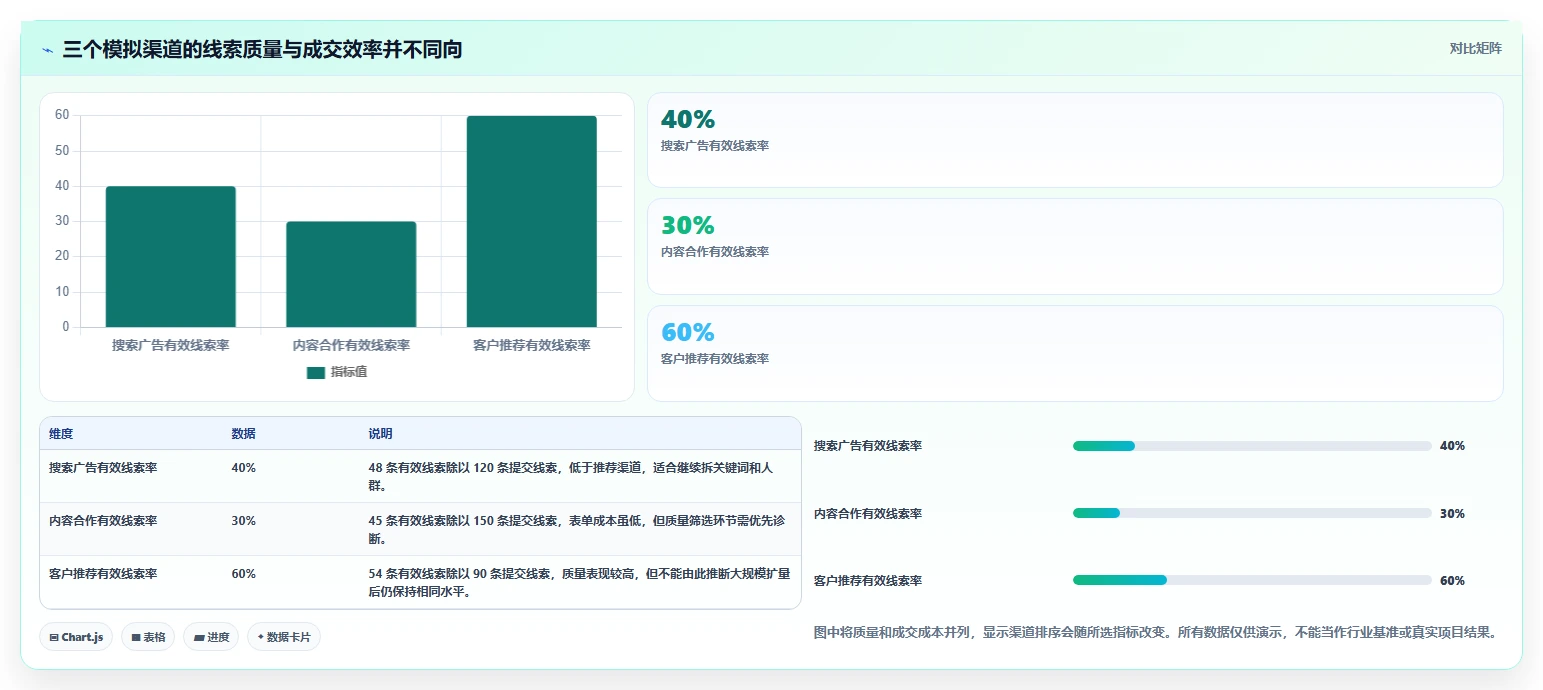Click the lightning icon beside the title

(48, 49)
